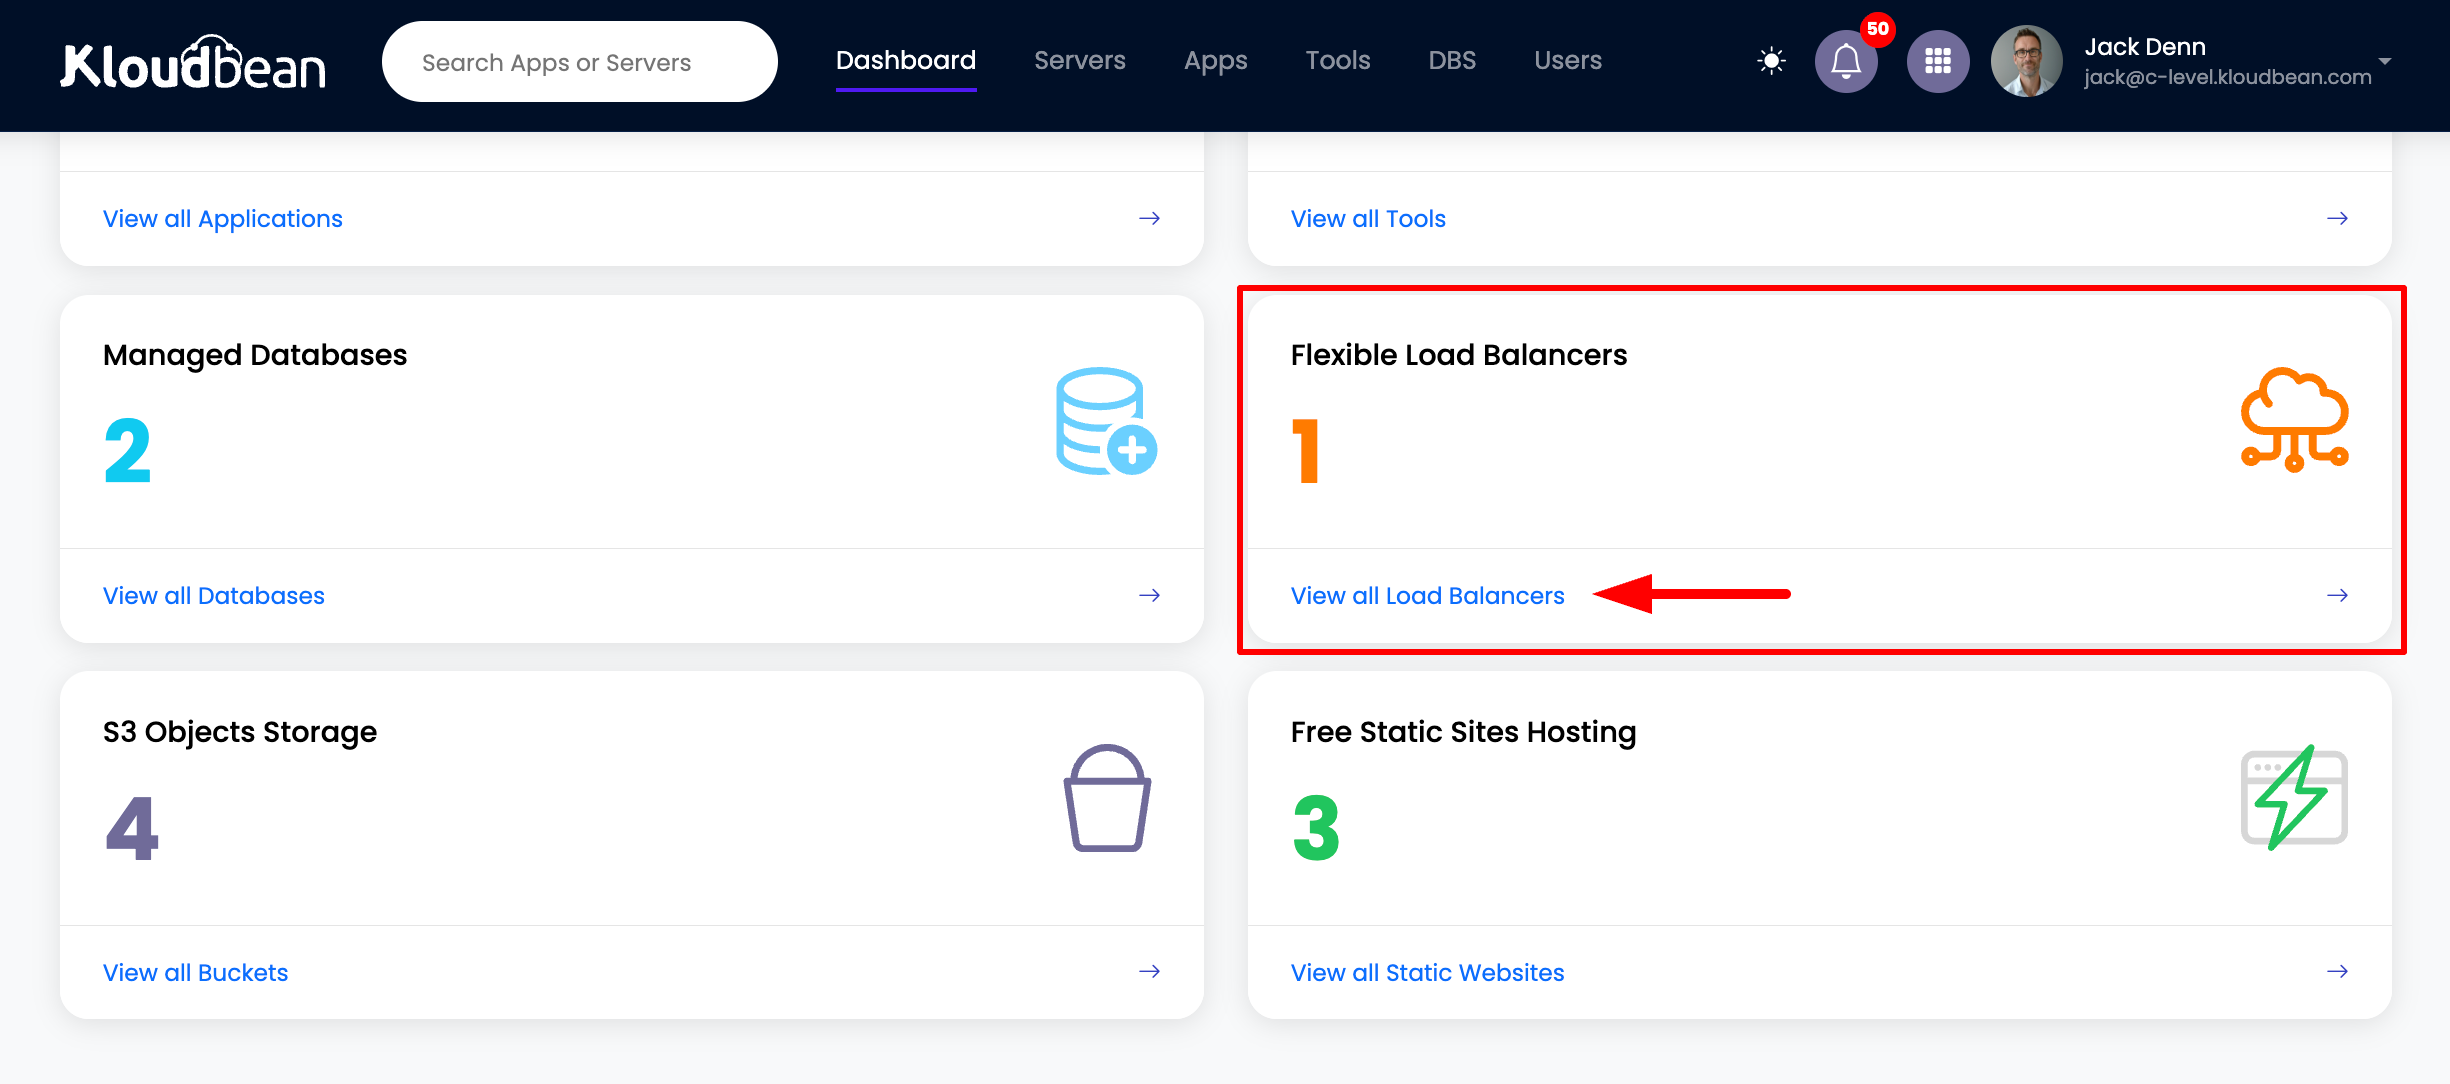
Task: Focus the Search Apps or Servers field
Action: [580, 62]
